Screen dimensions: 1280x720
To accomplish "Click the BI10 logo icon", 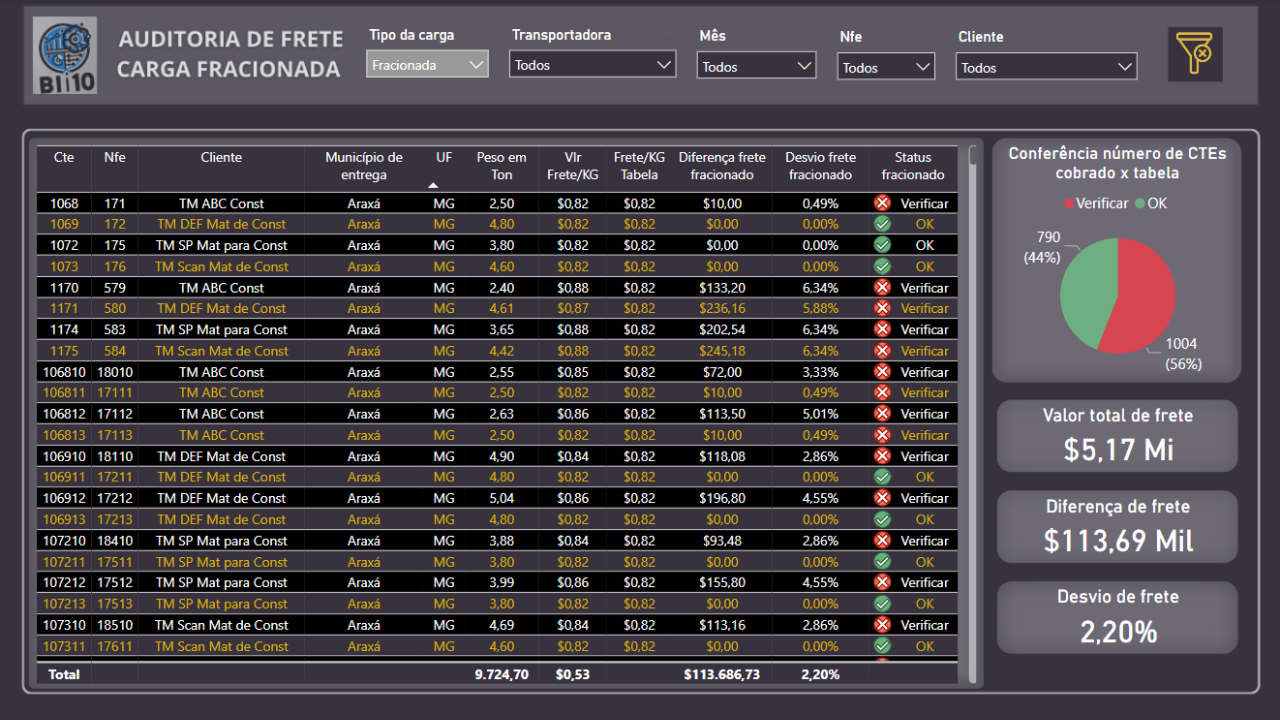I will pos(66,55).
